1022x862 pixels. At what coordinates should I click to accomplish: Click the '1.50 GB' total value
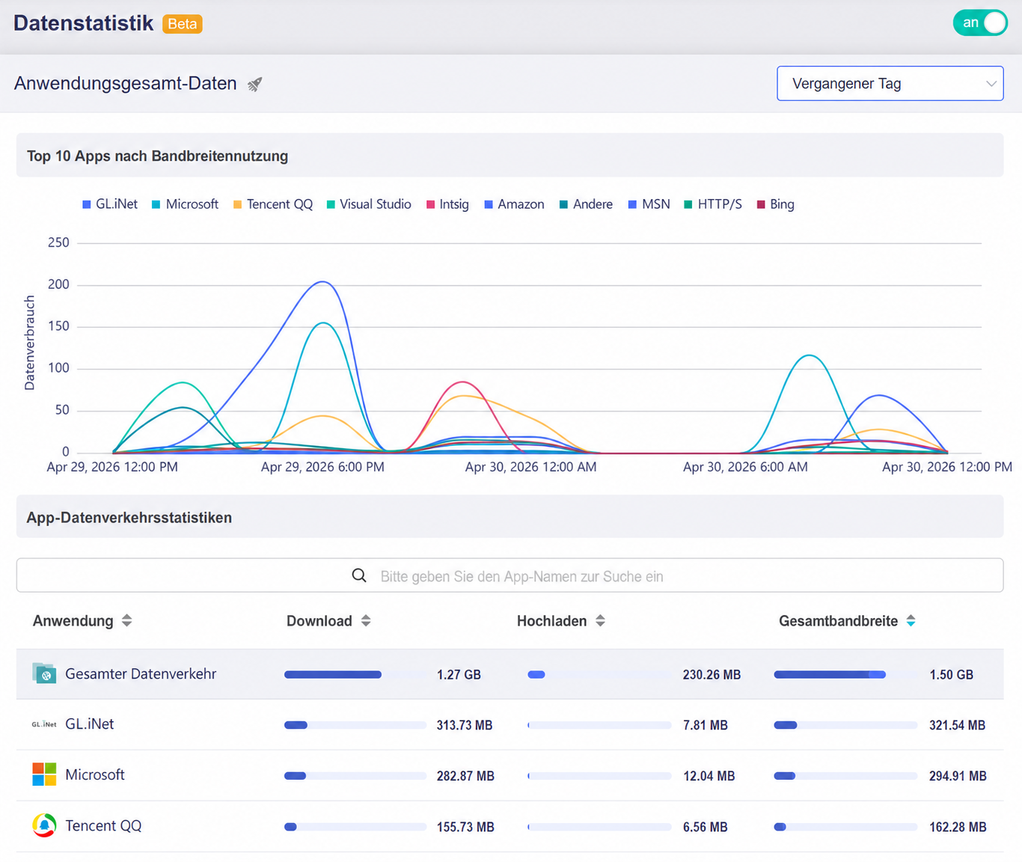coord(952,675)
